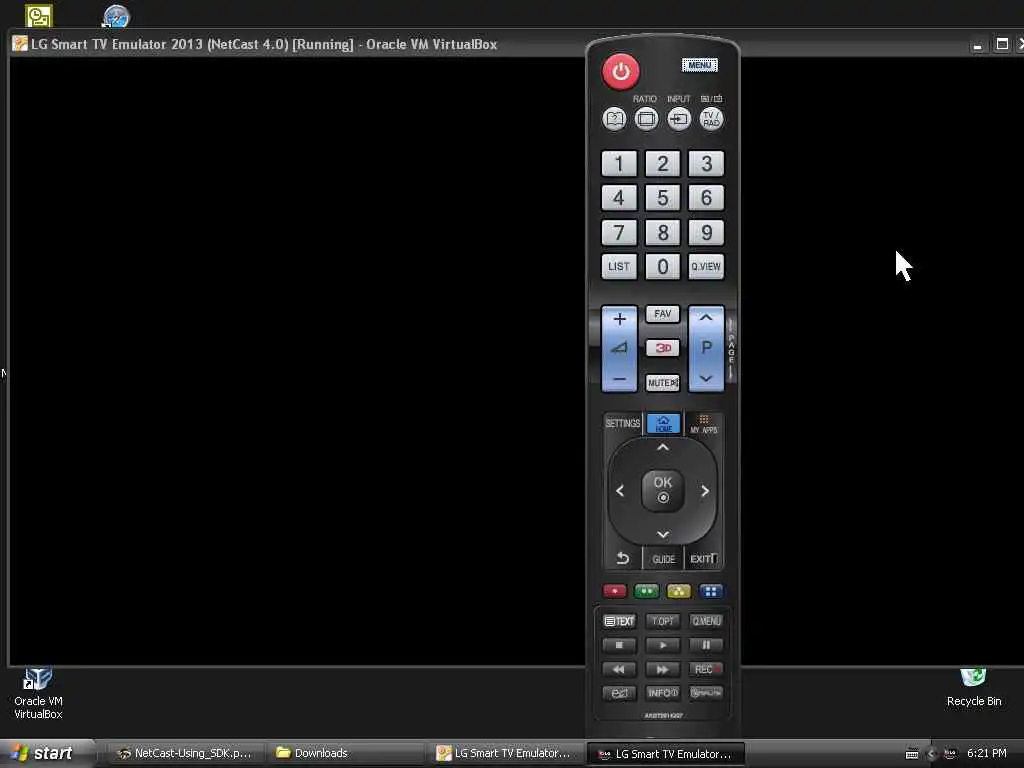This screenshot has height=768, width=1024.
Task: Expand hidden tray icons arrow
Action: tap(931, 754)
